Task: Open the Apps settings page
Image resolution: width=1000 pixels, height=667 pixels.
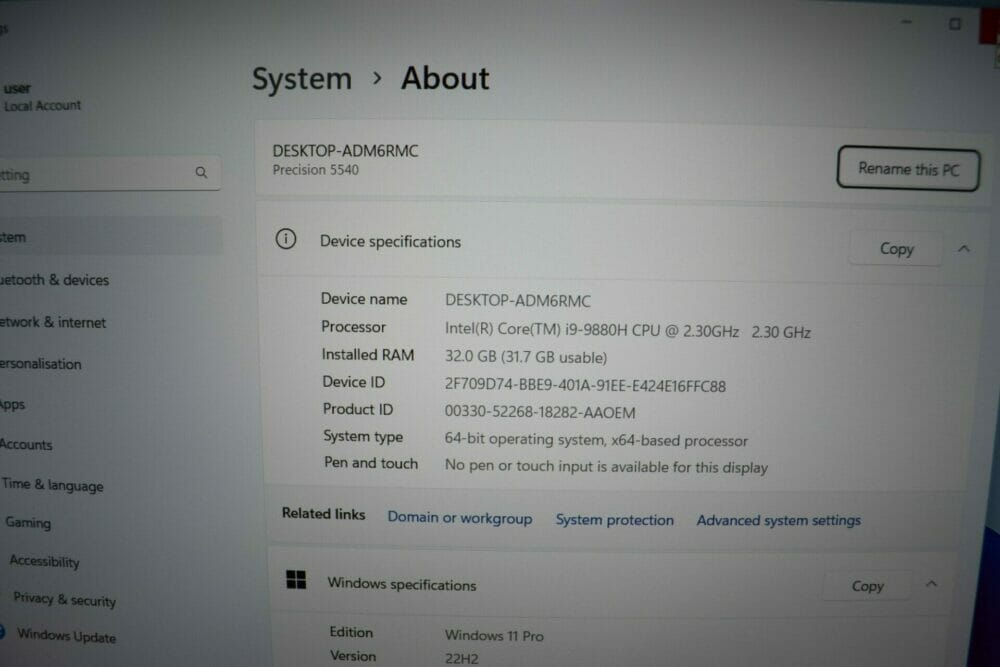Action: [13, 405]
